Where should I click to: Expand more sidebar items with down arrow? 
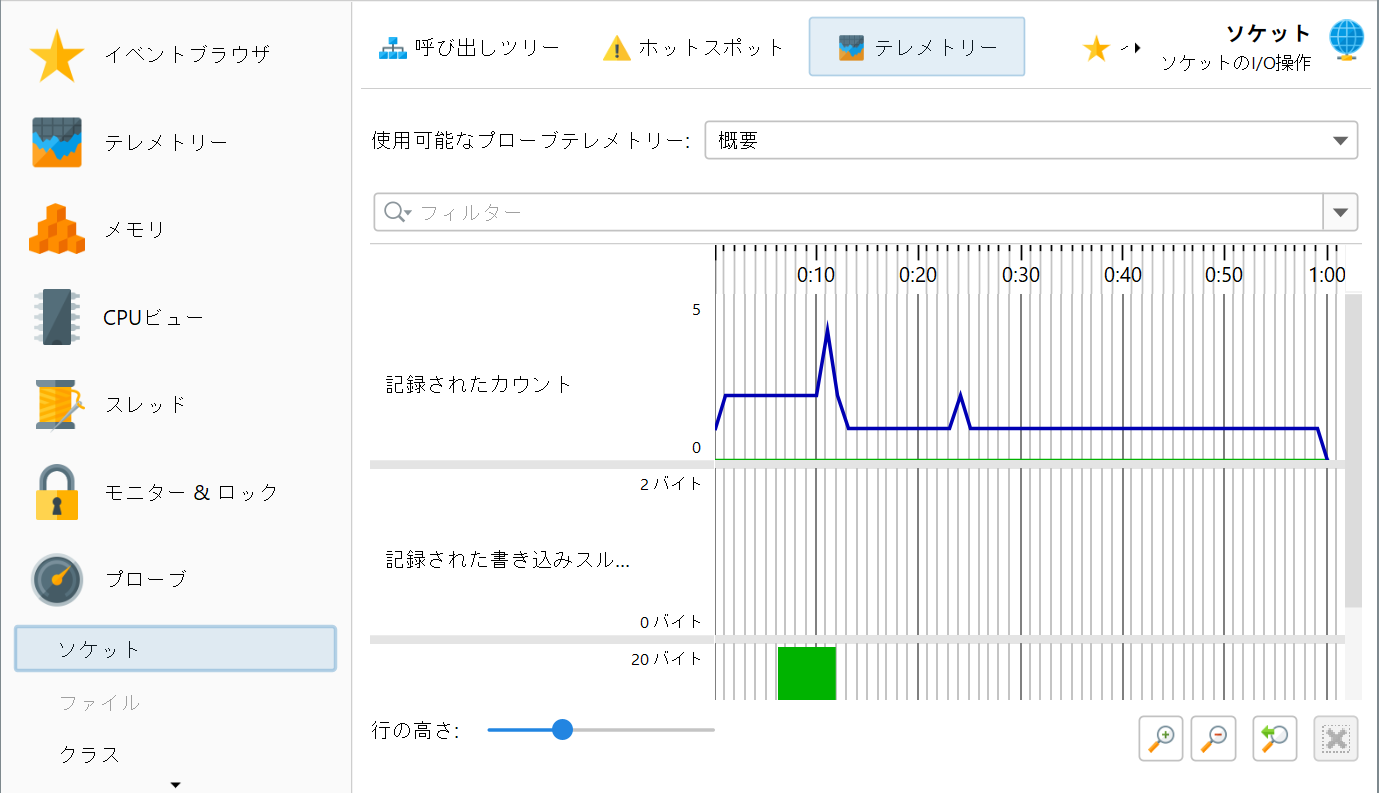tap(176, 784)
